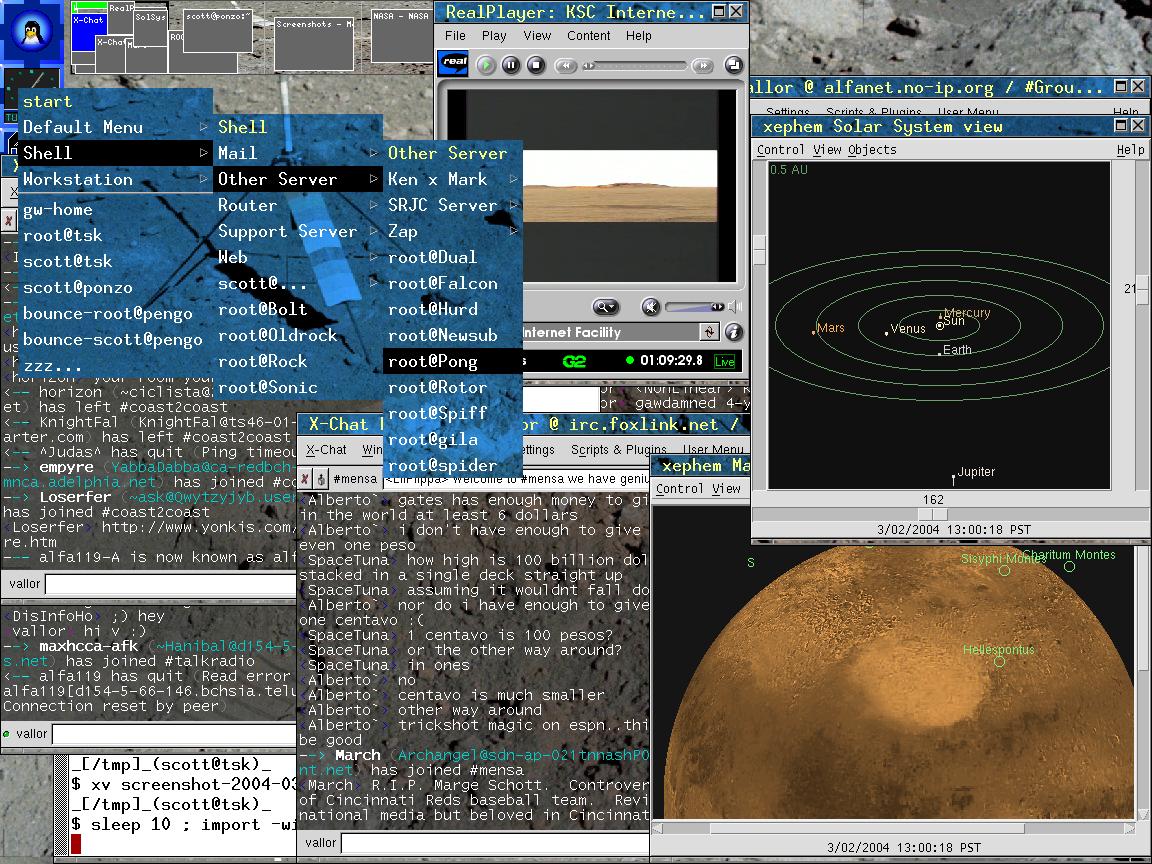Choose root@spider from the menu
The width and height of the screenshot is (1152, 864).
point(453,466)
